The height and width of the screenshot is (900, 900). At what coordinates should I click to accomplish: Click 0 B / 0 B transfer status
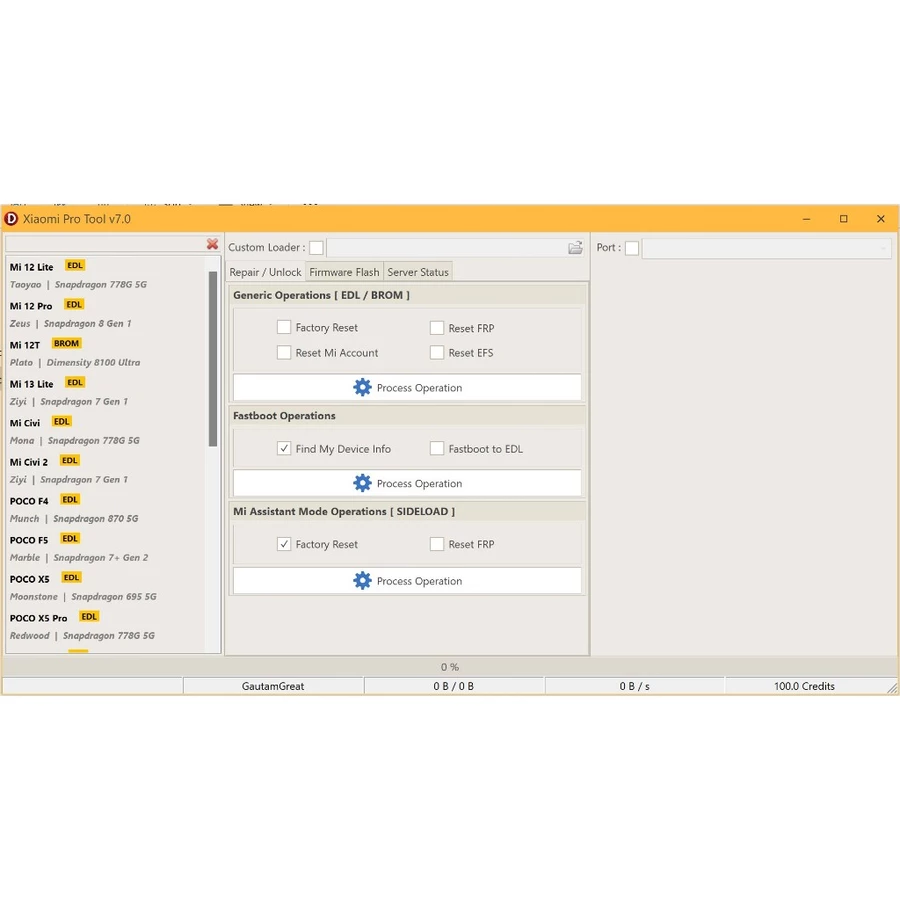[x=454, y=686]
